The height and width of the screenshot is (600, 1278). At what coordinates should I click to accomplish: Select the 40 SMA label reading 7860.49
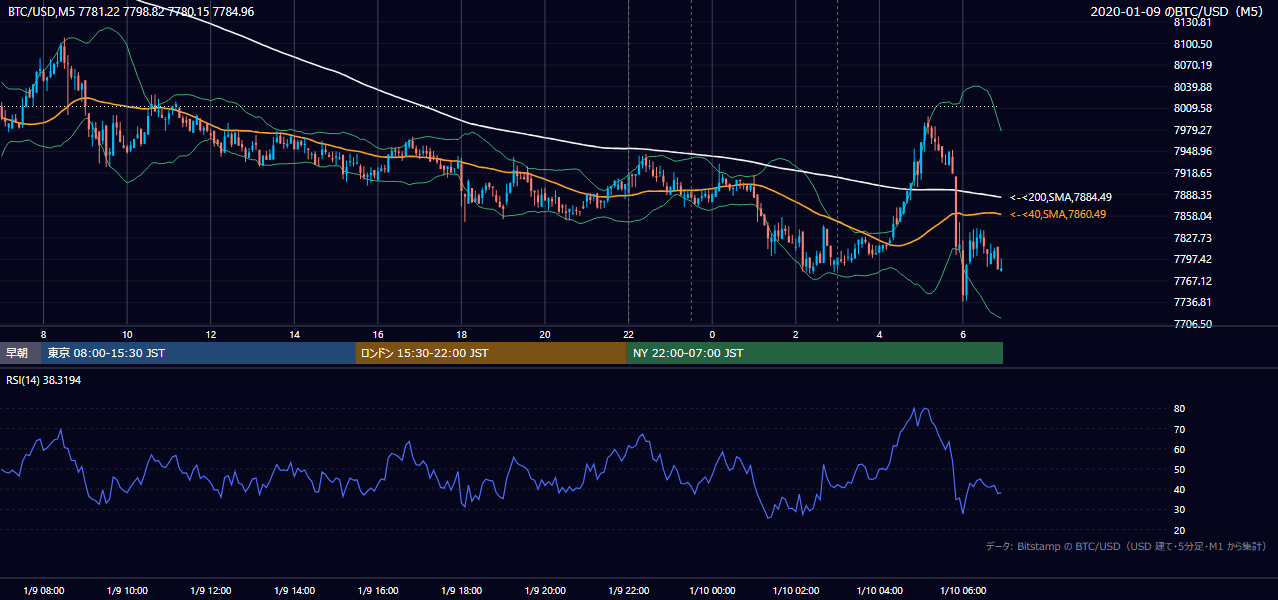pyautogui.click(x=1058, y=214)
